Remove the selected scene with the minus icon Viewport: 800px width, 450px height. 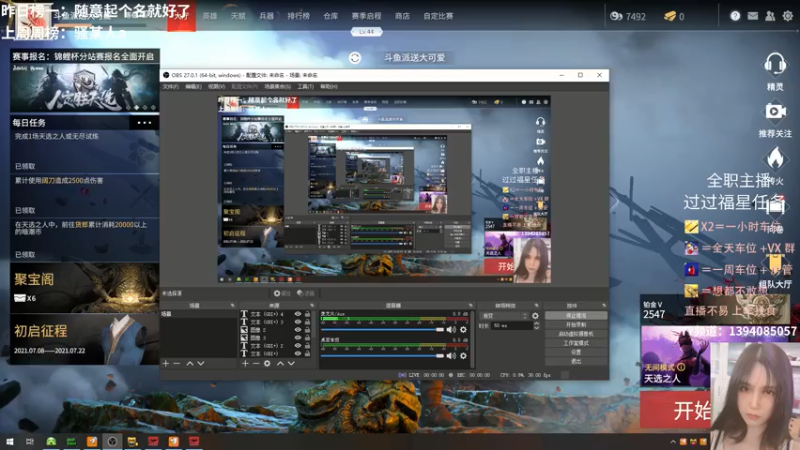[177, 363]
